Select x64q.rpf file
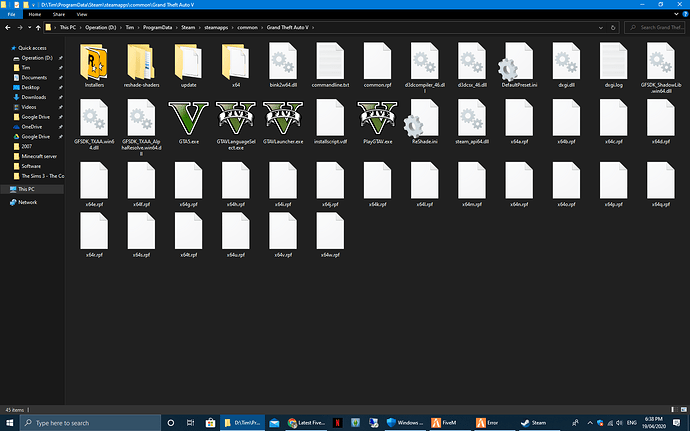The height and width of the screenshot is (431, 690). coord(661,185)
